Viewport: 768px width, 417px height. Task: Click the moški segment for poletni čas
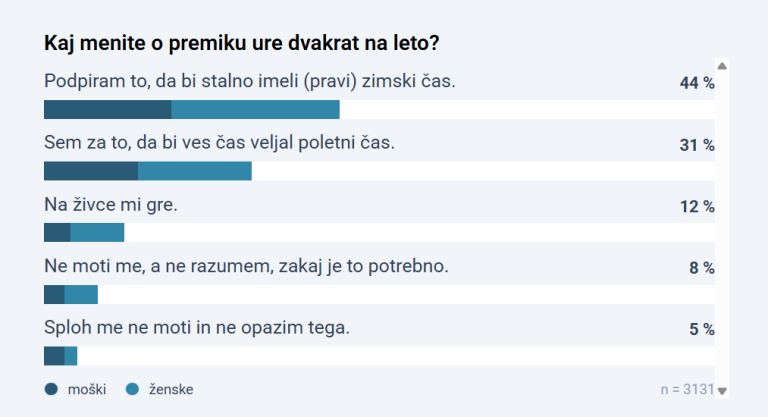(x=91, y=171)
